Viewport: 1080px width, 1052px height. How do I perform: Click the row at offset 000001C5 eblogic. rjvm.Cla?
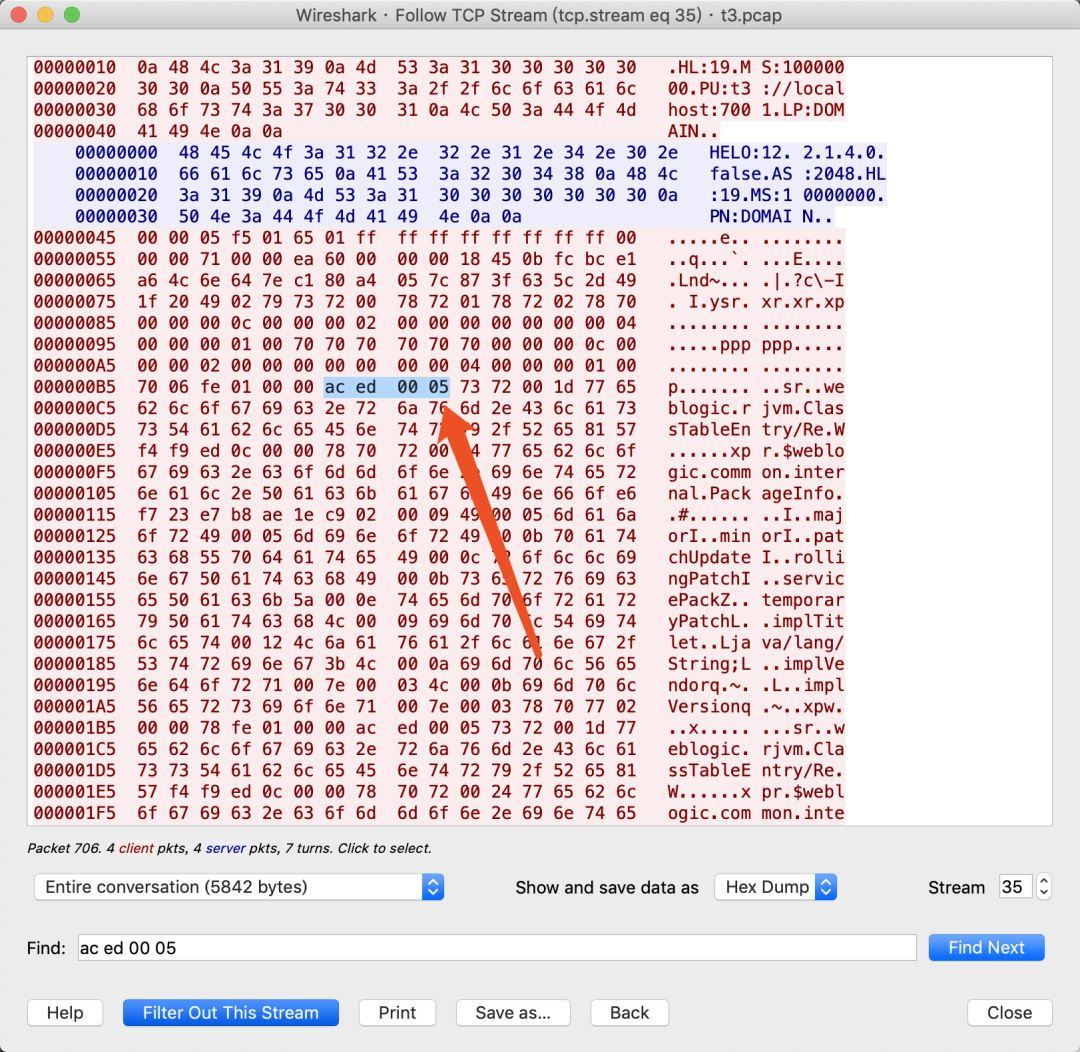[x=439, y=749]
